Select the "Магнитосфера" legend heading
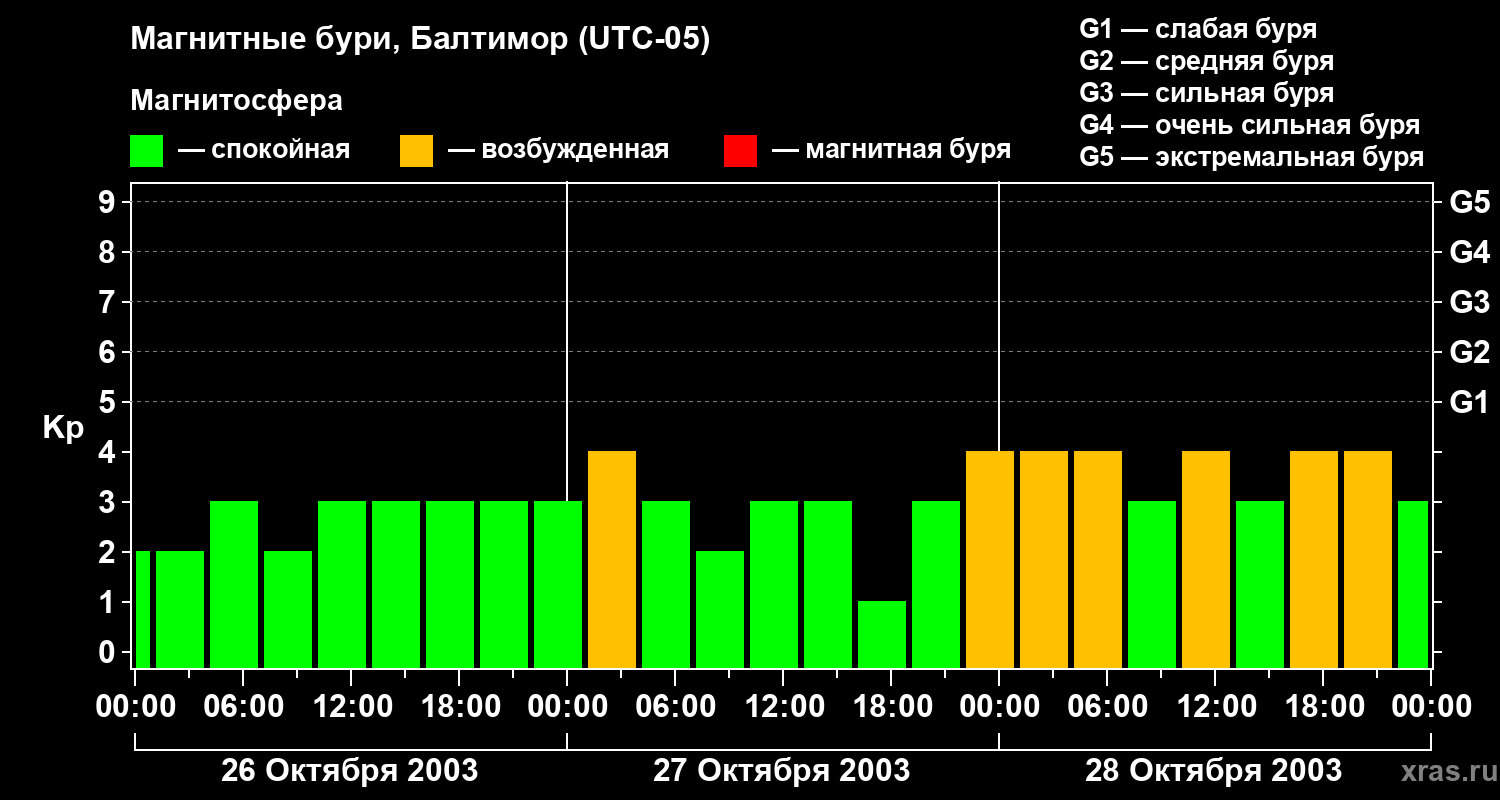 [236, 101]
